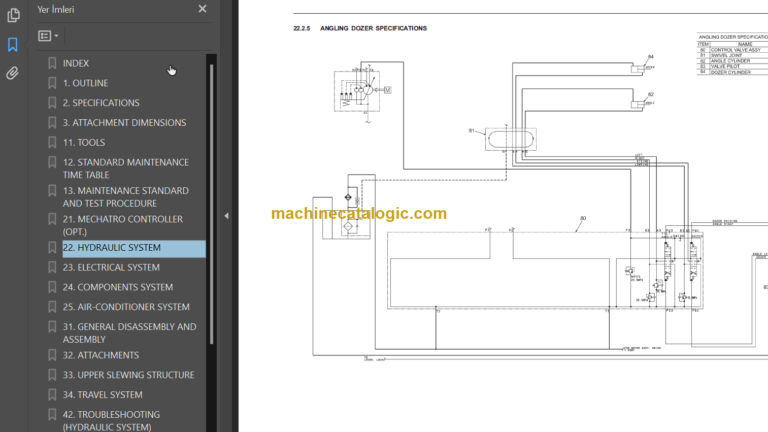The width and height of the screenshot is (768, 432).
Task: Close the Yer İmleri panel
Action: (x=202, y=9)
